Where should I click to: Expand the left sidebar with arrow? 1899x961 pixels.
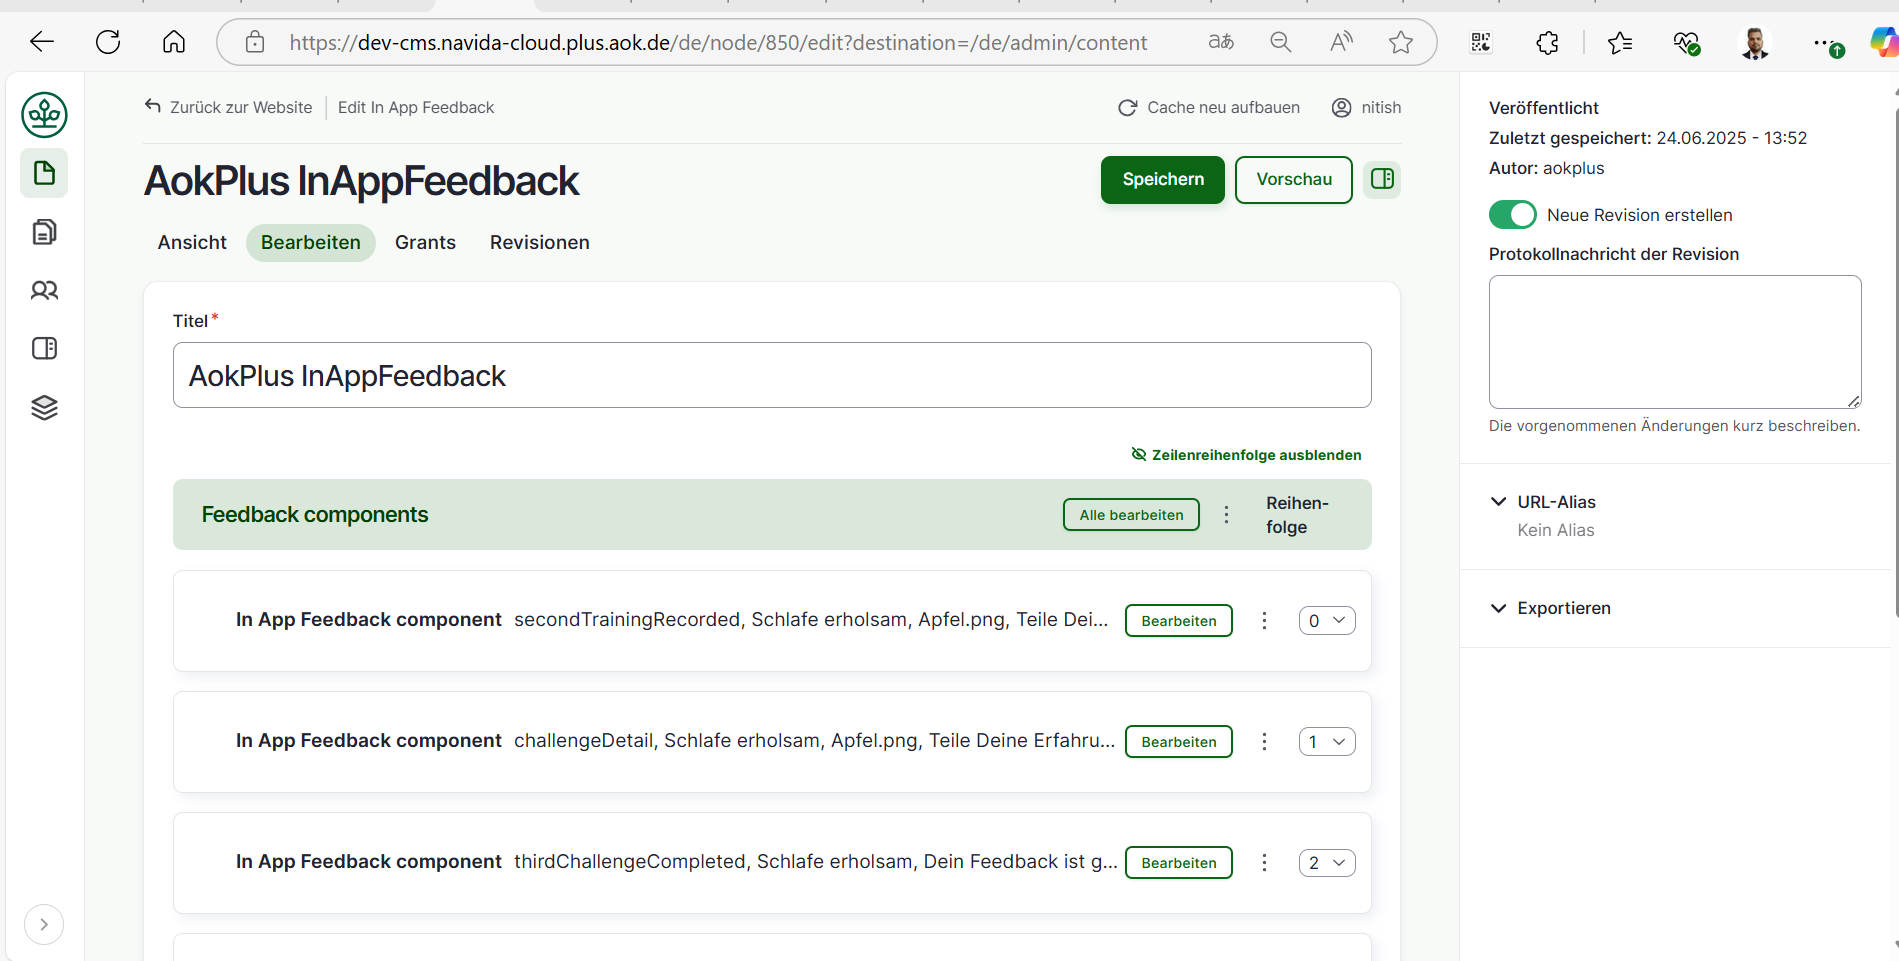pos(44,924)
